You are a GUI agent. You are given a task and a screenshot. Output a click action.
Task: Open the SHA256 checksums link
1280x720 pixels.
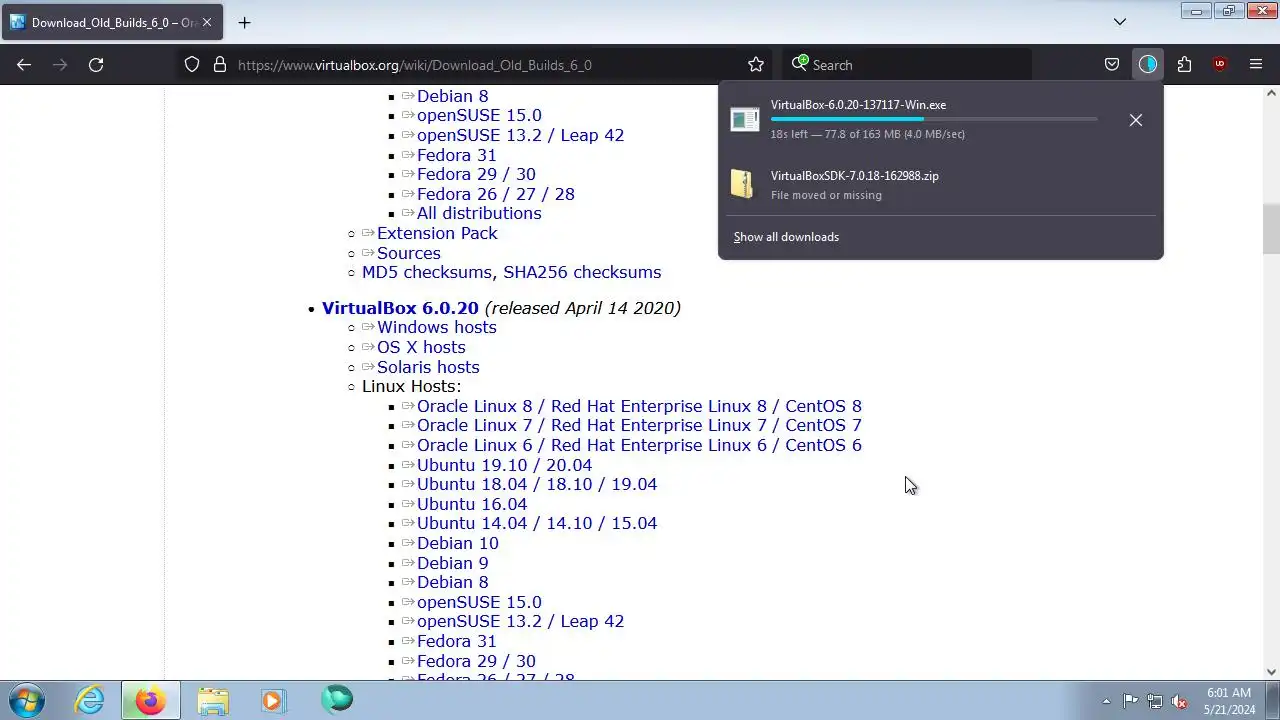582,272
